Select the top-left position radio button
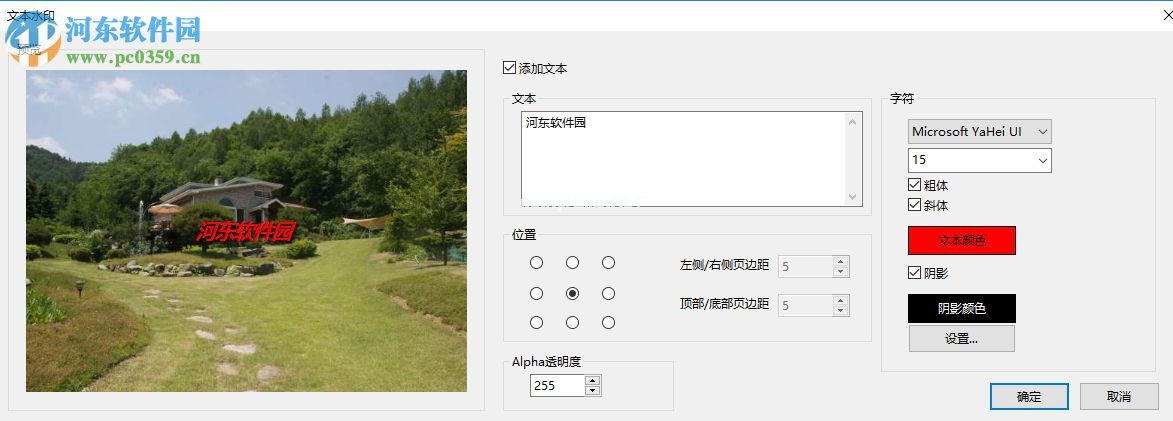The height and width of the screenshot is (421, 1173). (x=536, y=262)
